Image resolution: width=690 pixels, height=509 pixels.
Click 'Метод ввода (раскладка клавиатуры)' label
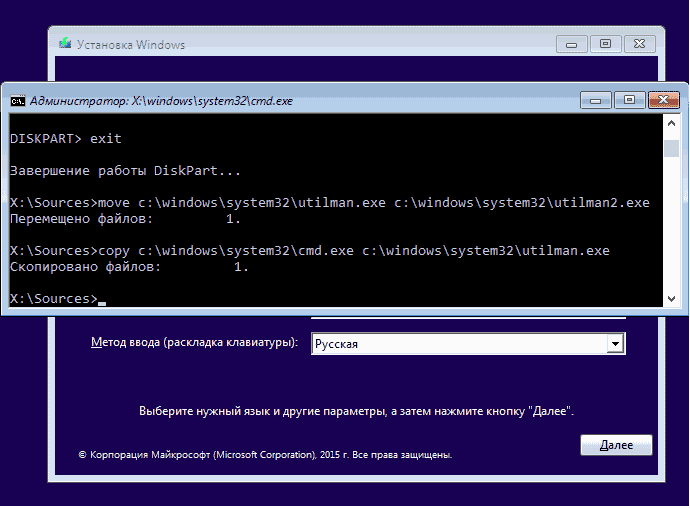(195, 342)
